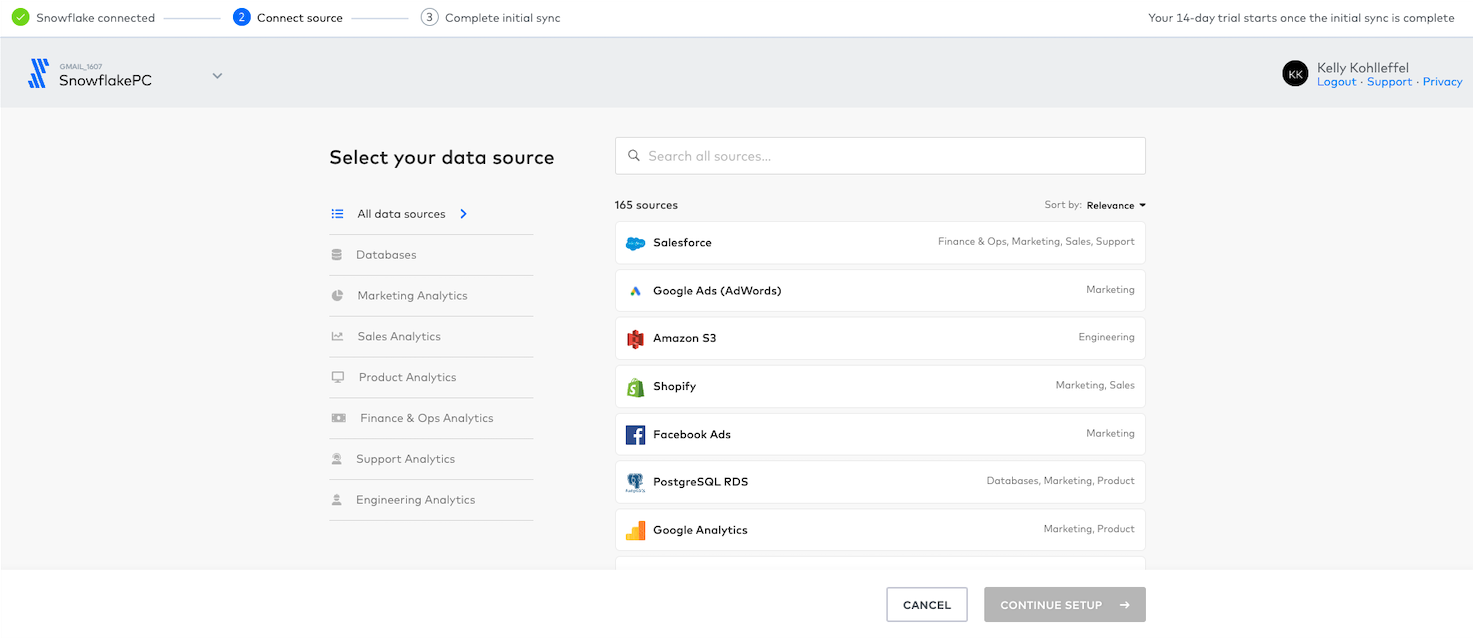Click PostgreSQL RDS Databases, Marketing, Product tags

[x=1061, y=481]
